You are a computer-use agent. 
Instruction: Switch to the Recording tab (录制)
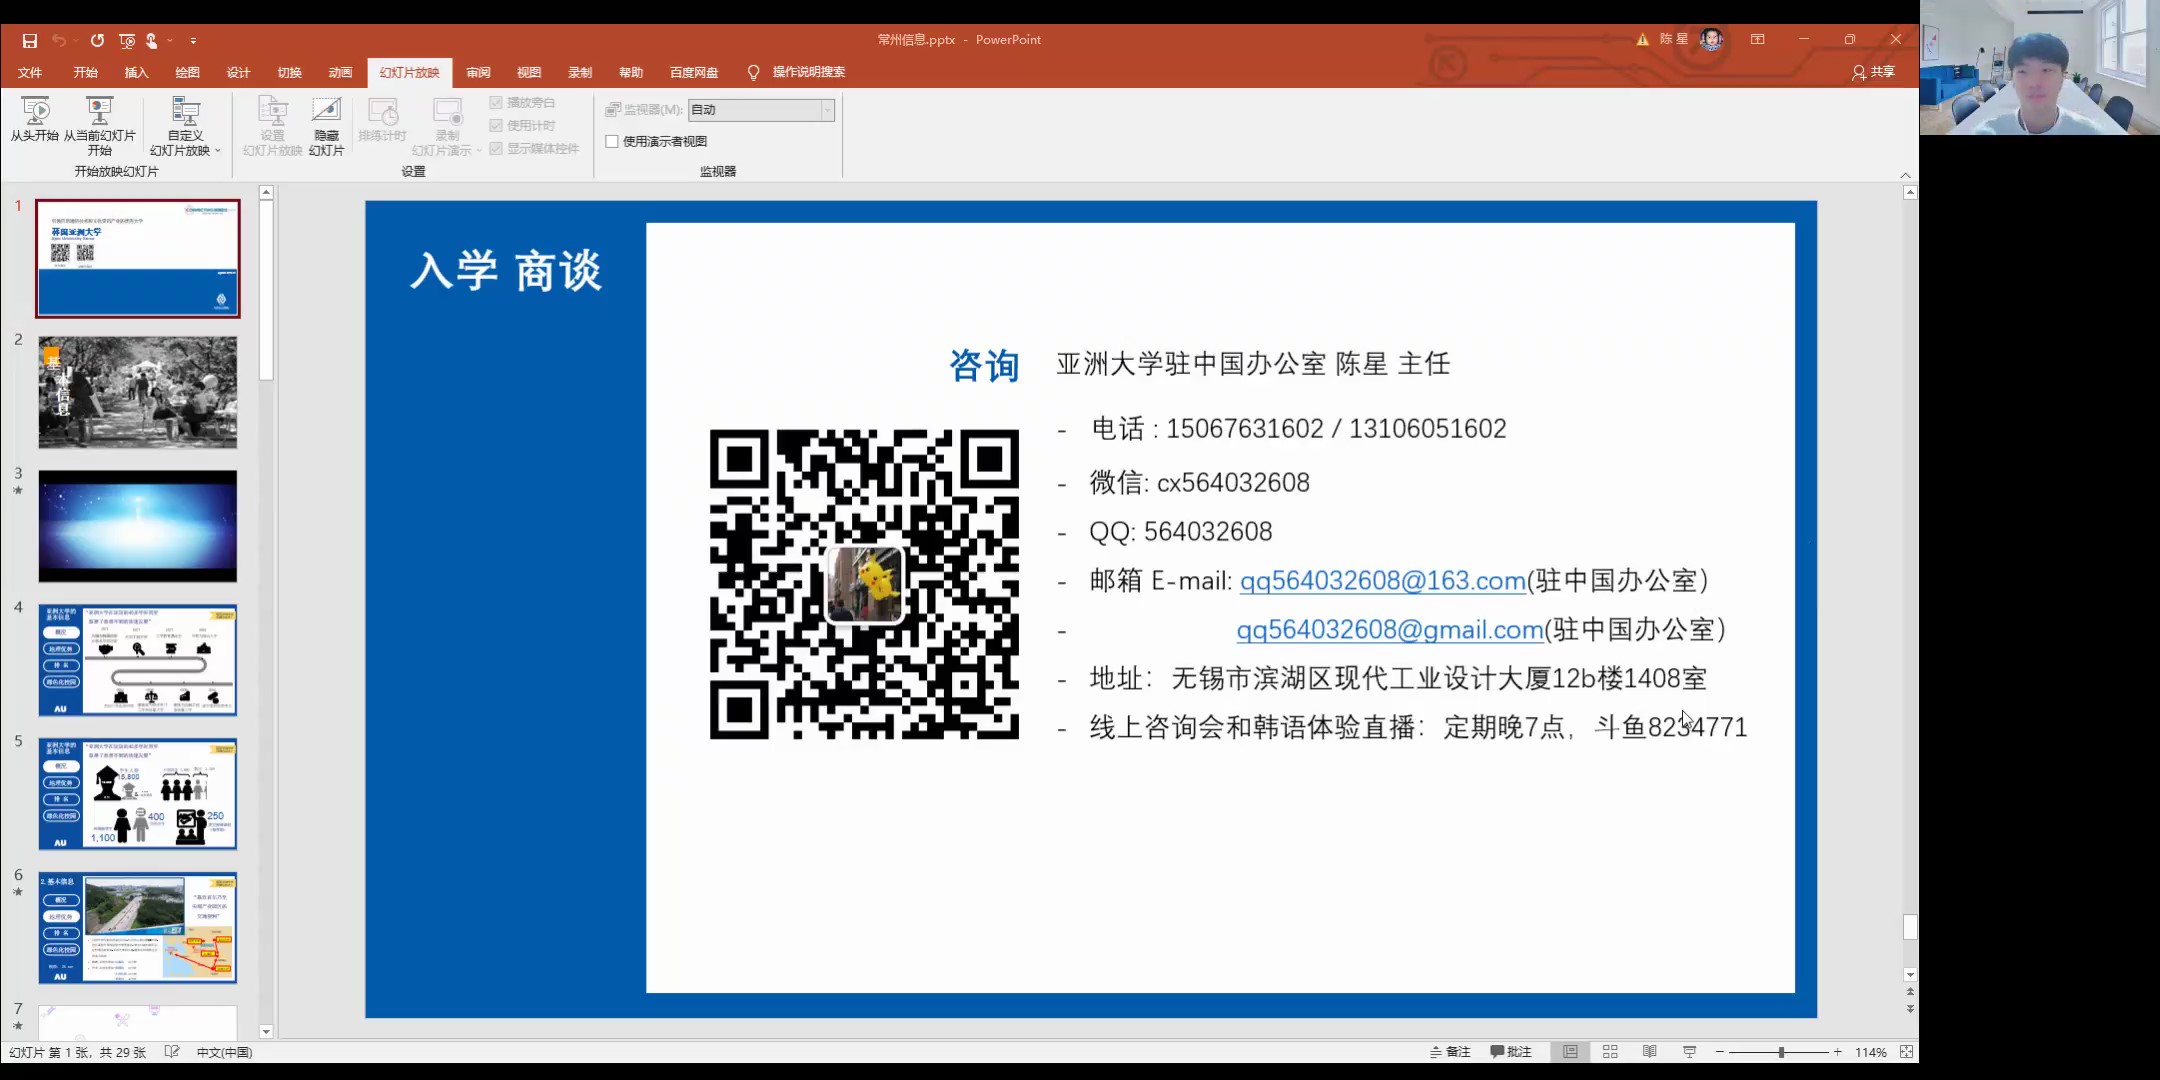click(x=580, y=72)
